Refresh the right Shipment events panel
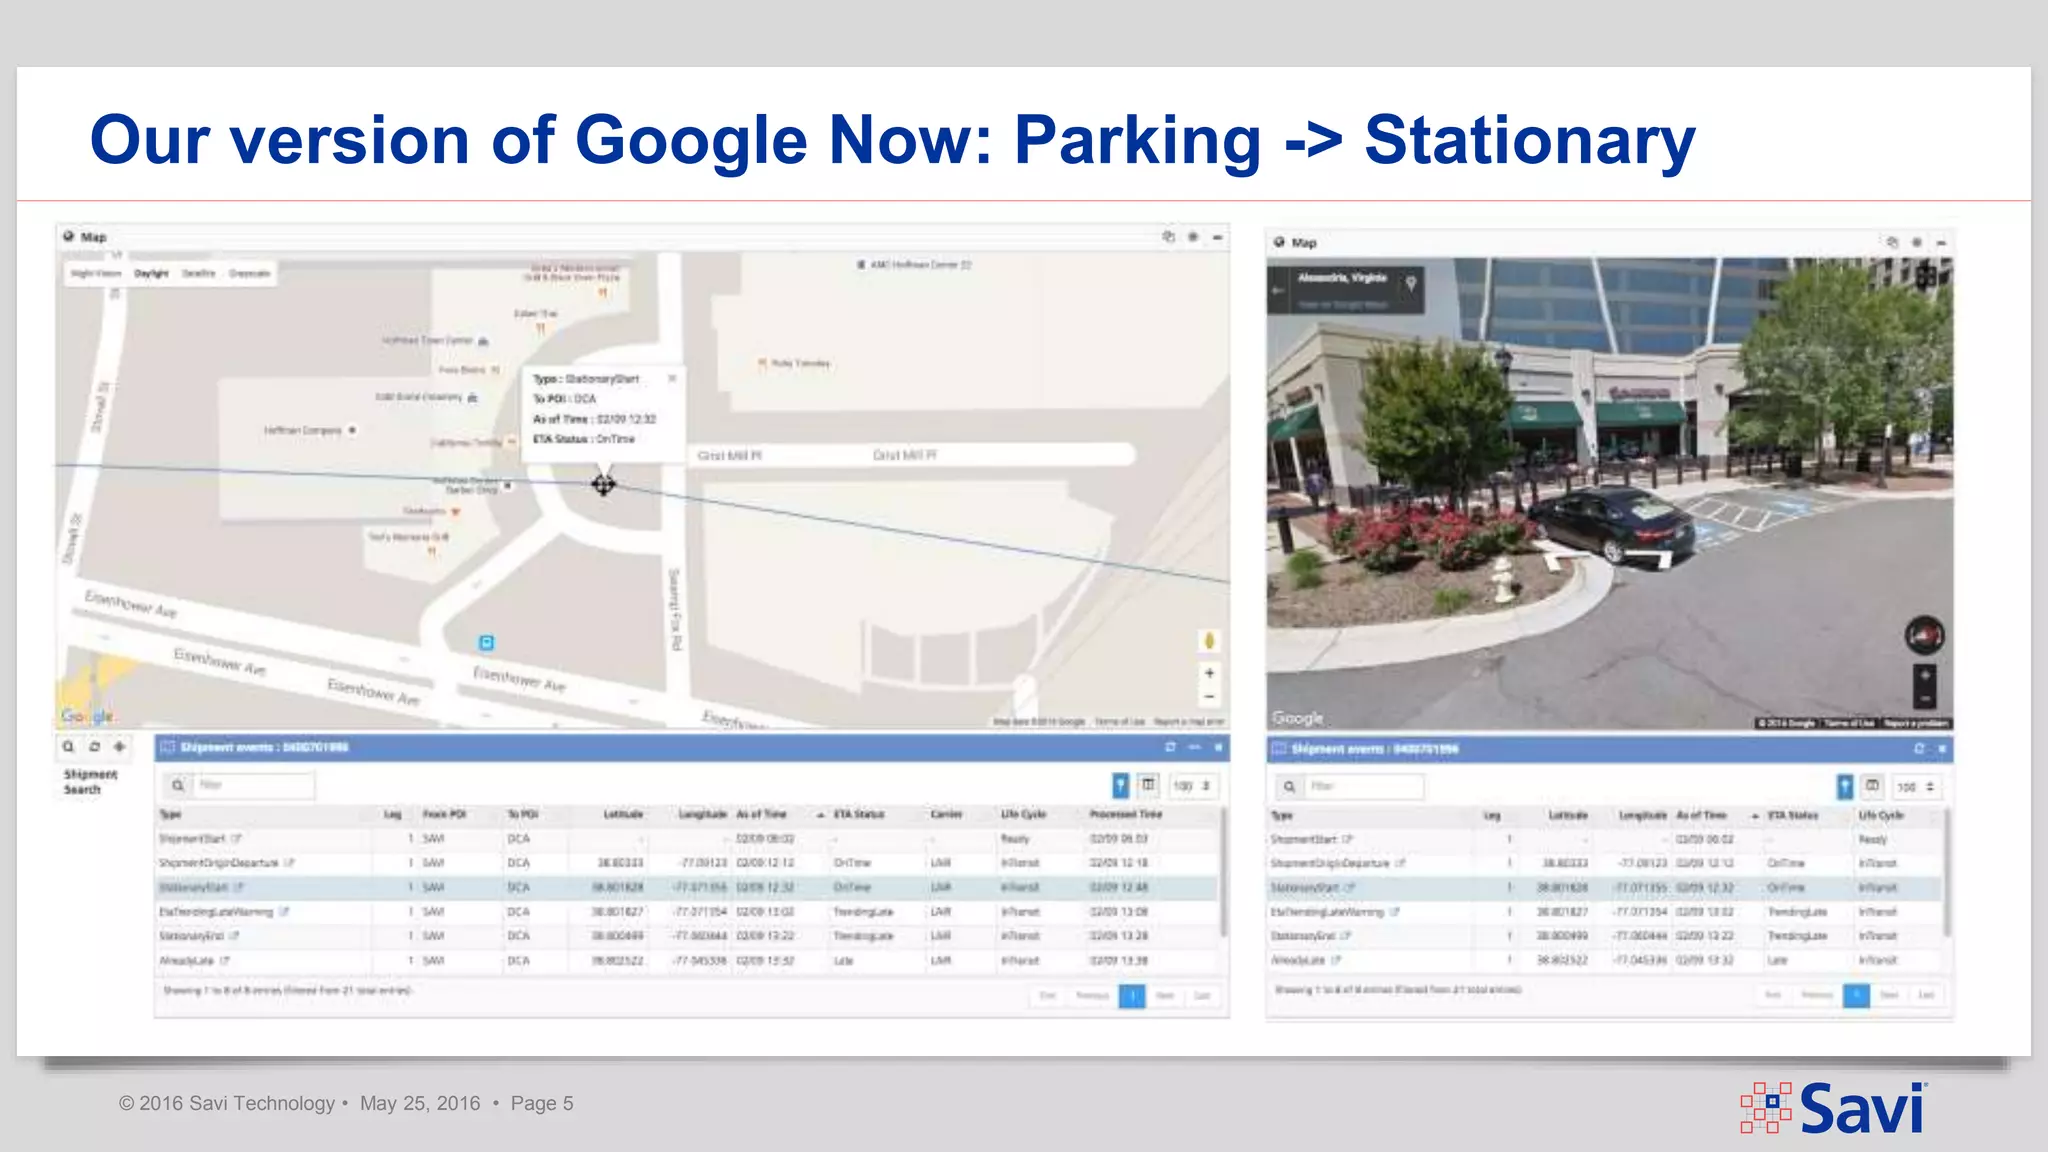This screenshot has width=2048, height=1152. 1918,749
